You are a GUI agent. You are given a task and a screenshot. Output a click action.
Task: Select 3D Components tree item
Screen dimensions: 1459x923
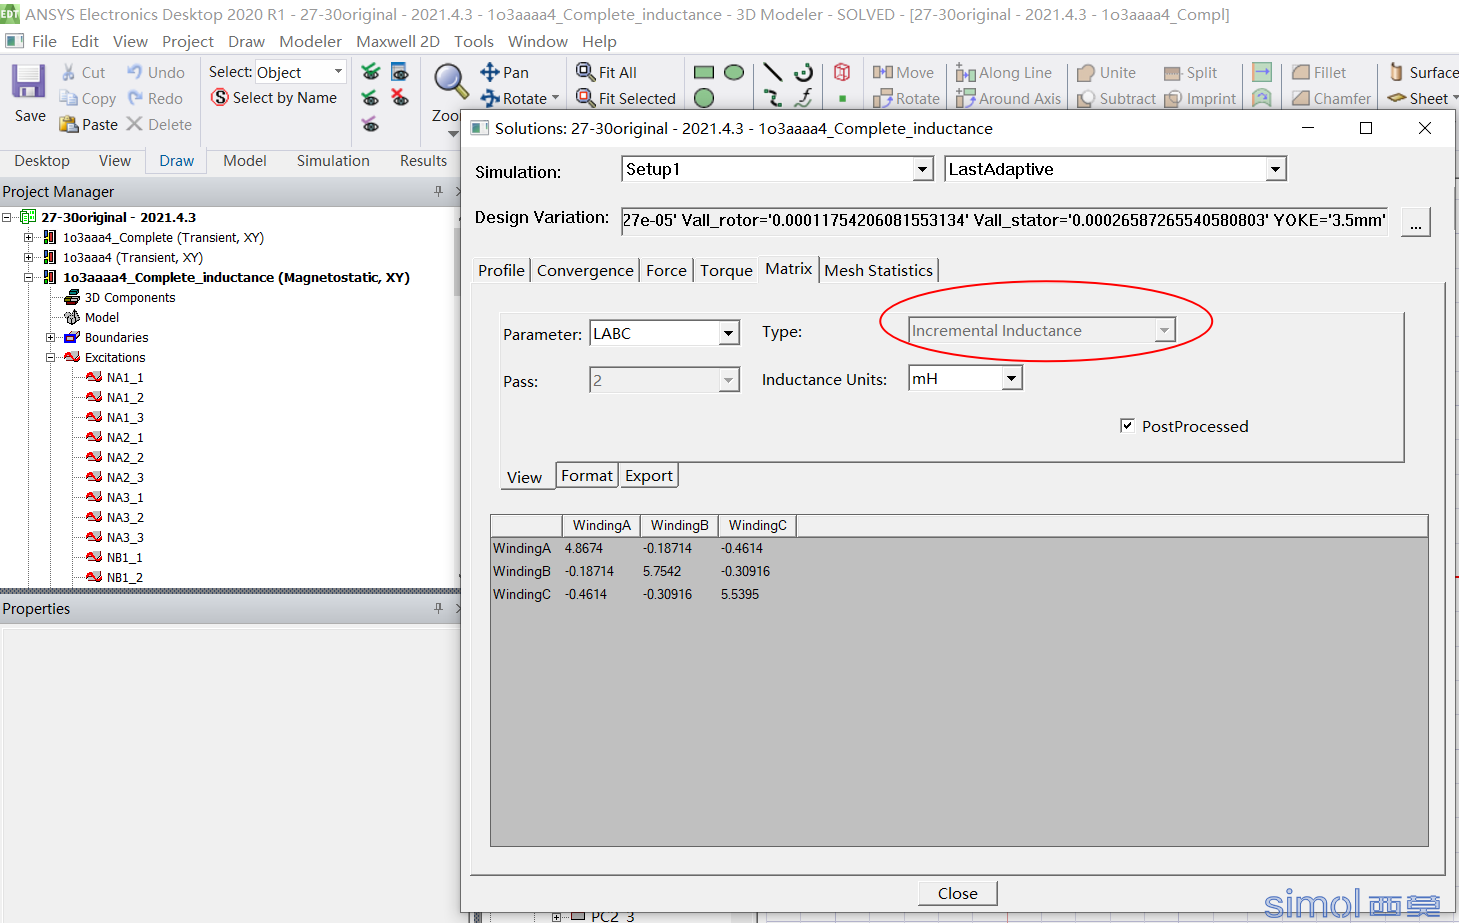pyautogui.click(x=129, y=297)
